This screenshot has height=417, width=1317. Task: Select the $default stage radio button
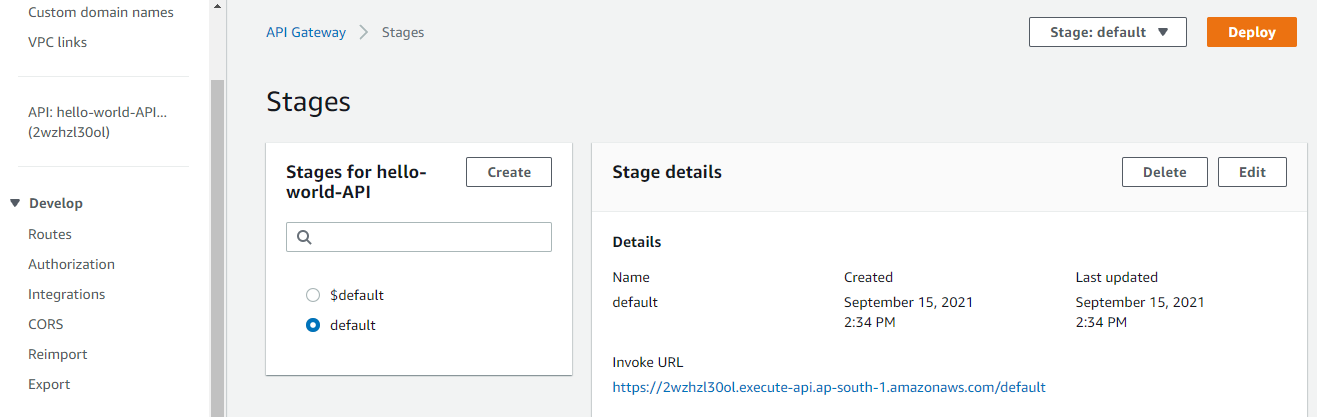pyautogui.click(x=313, y=295)
